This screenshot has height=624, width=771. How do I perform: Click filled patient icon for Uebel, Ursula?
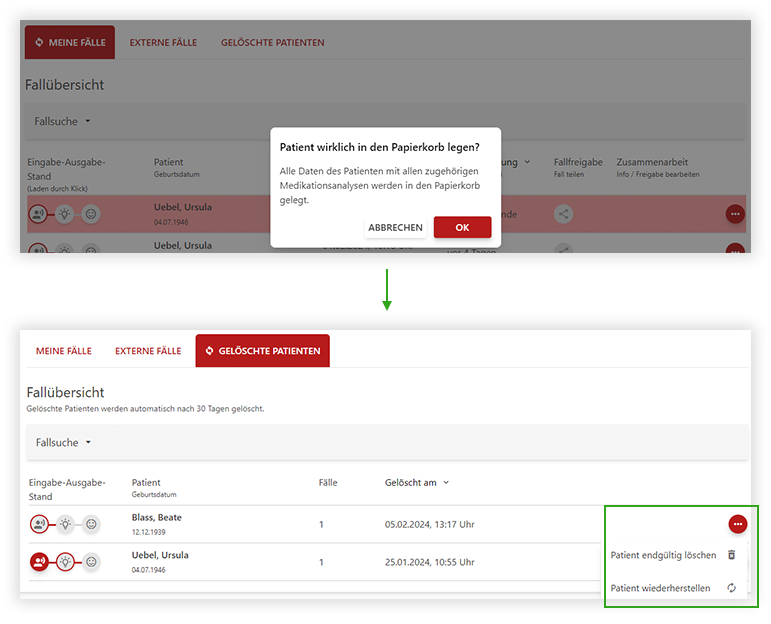pyautogui.click(x=39, y=562)
